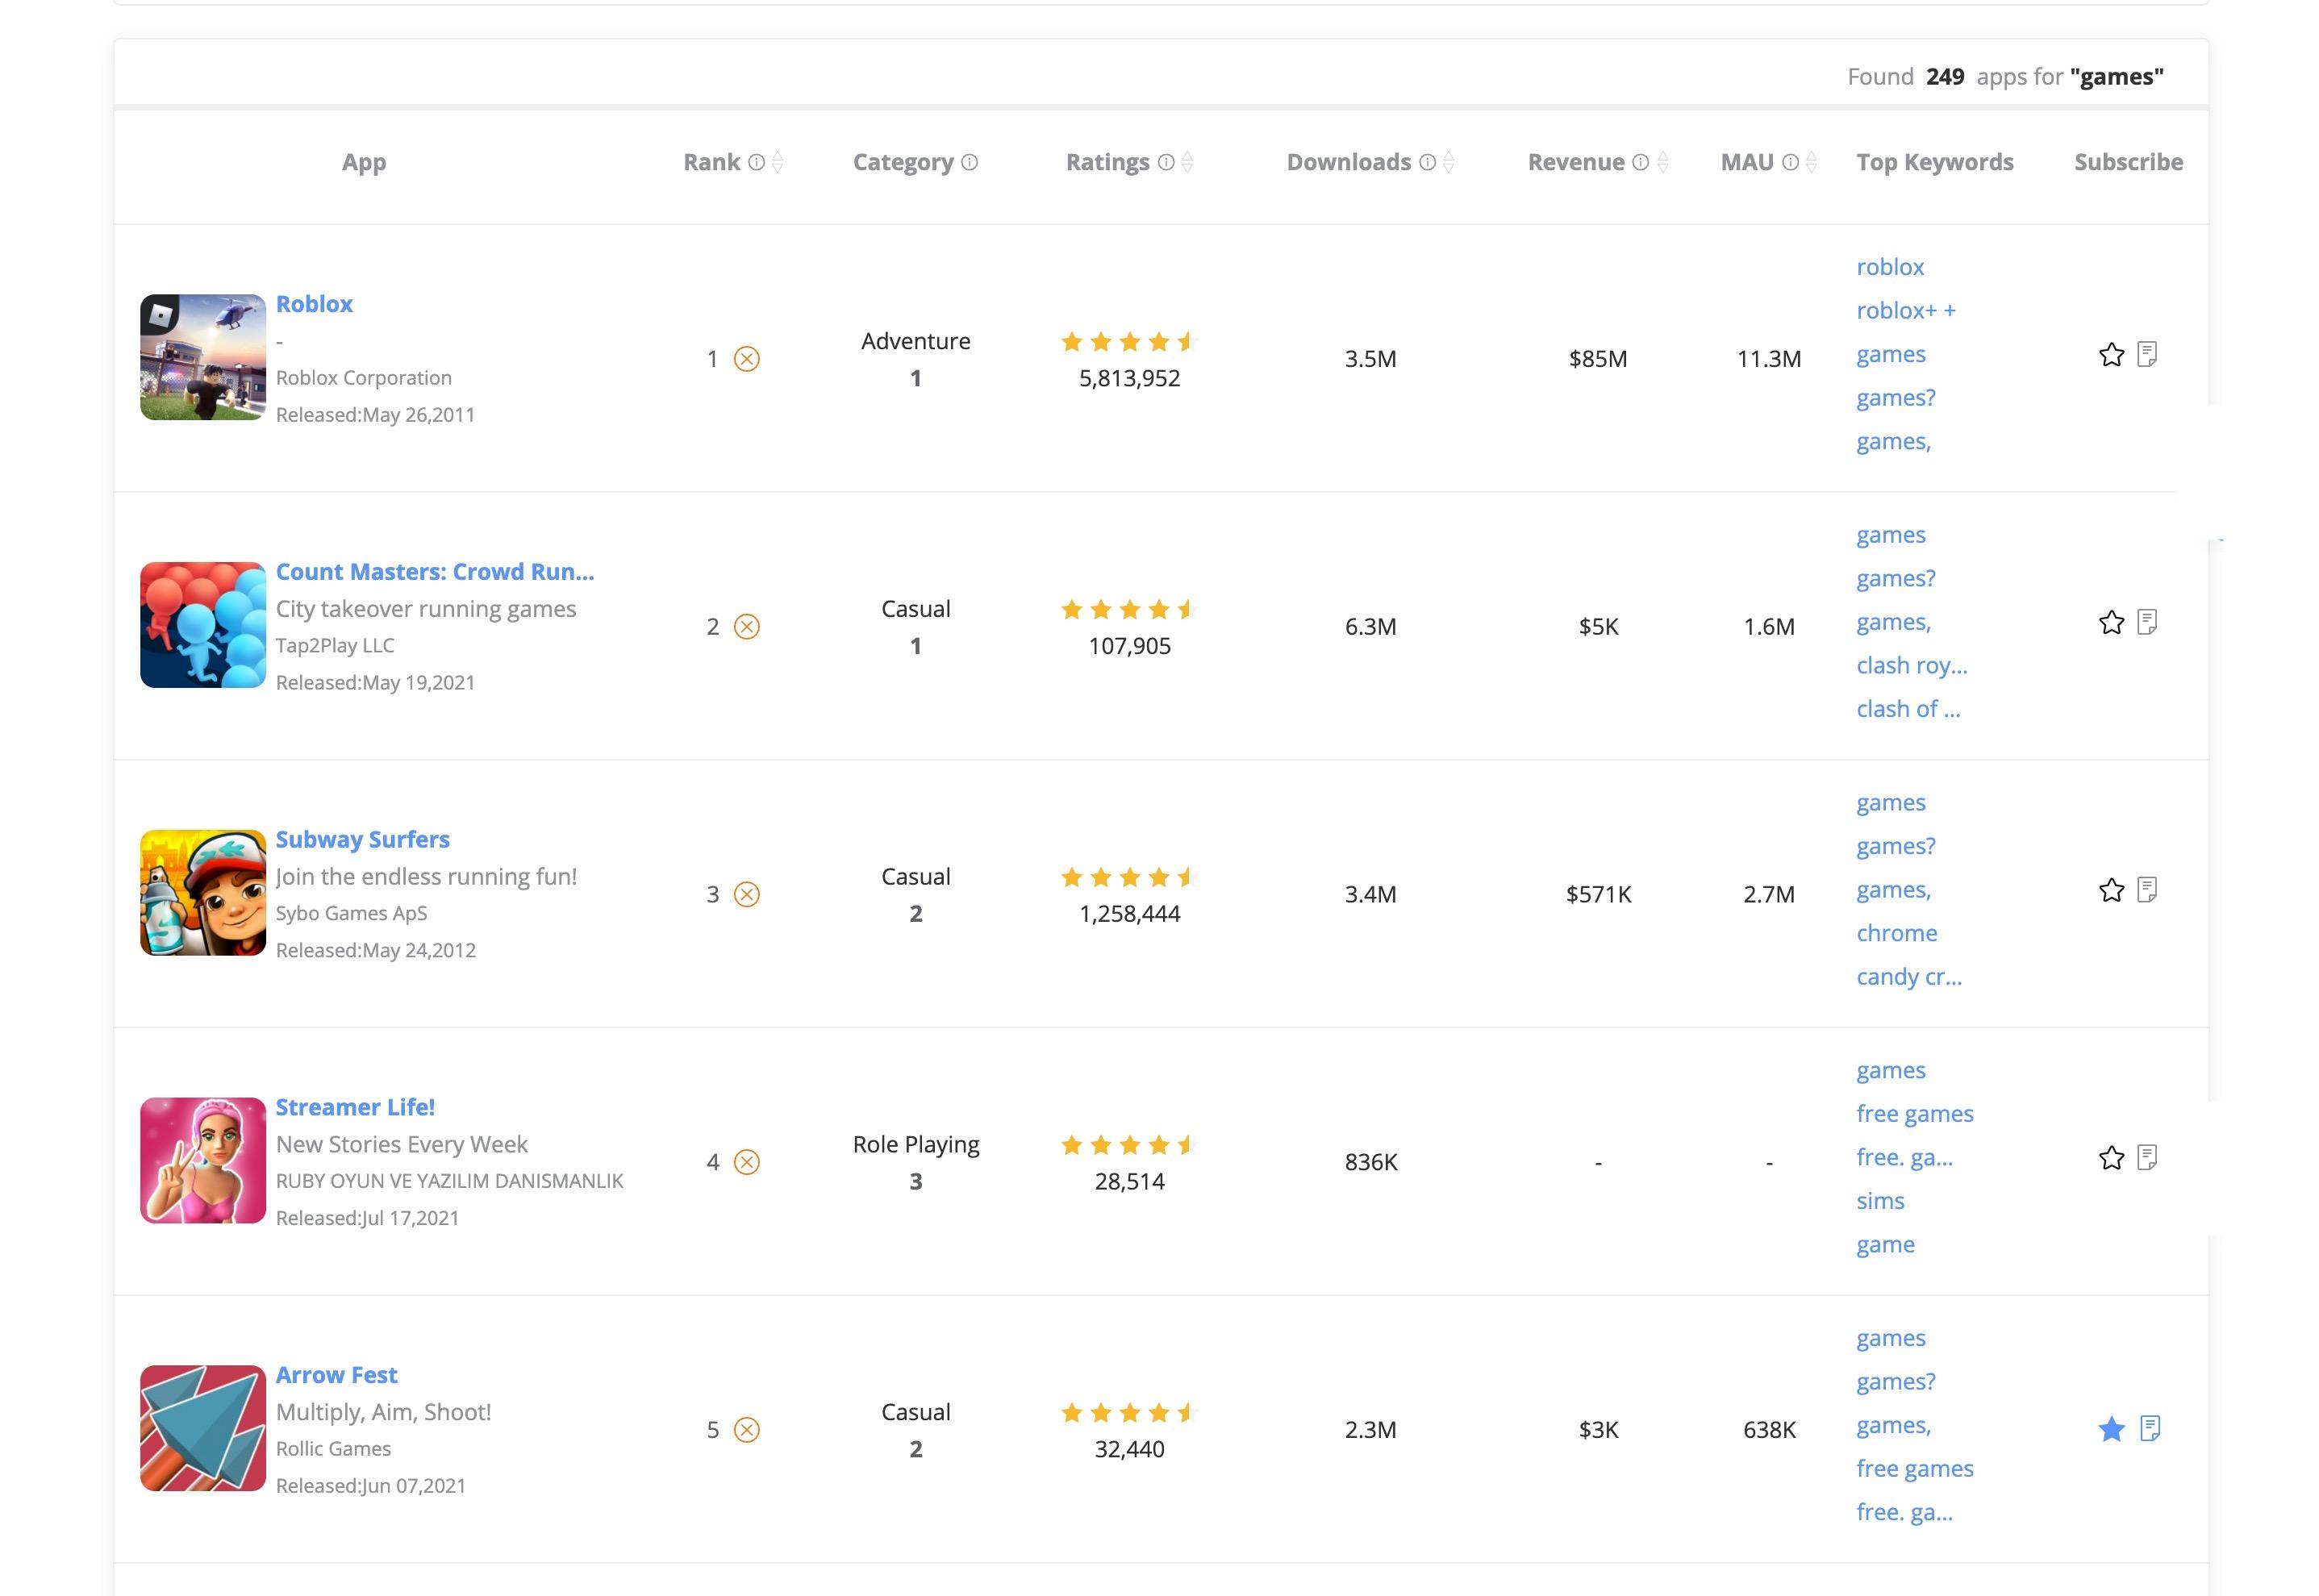Open the Count Masters: Crowd Run app link

click(x=434, y=571)
